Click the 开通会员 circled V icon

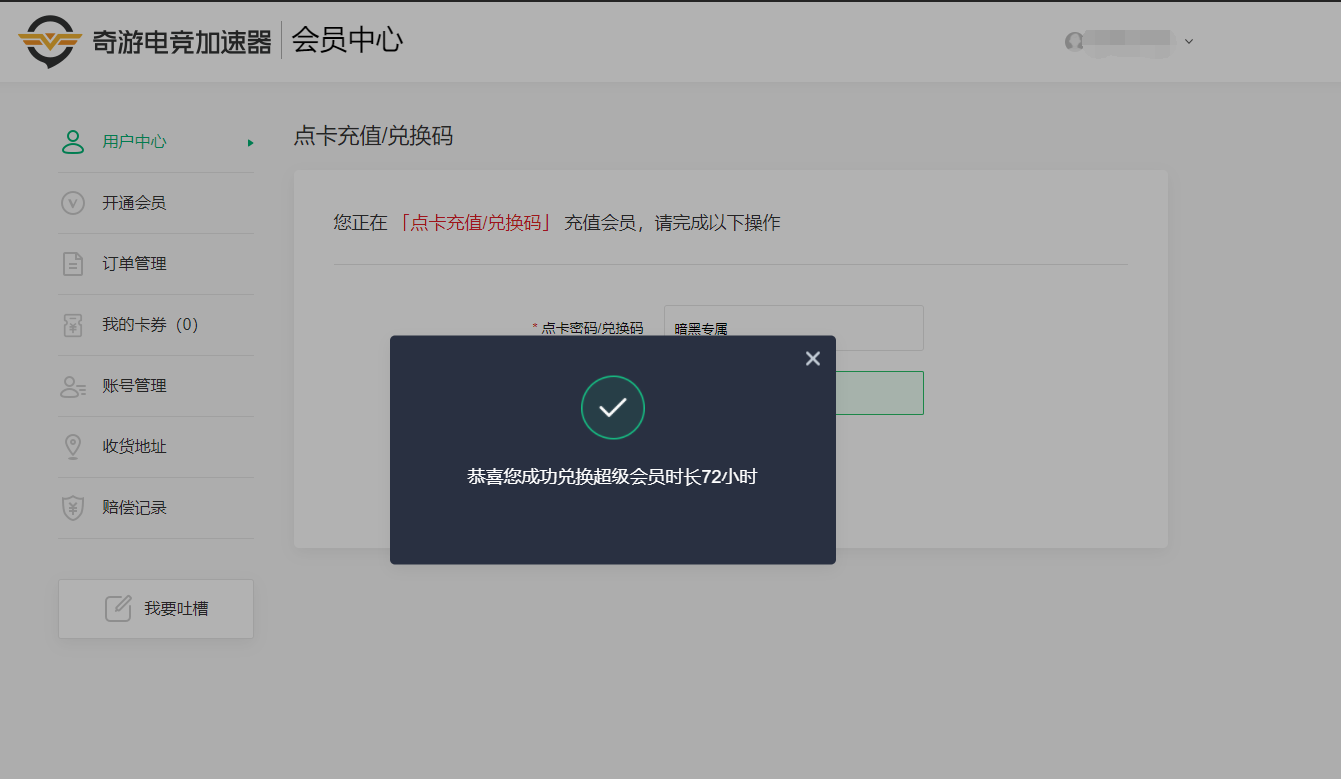coord(73,203)
